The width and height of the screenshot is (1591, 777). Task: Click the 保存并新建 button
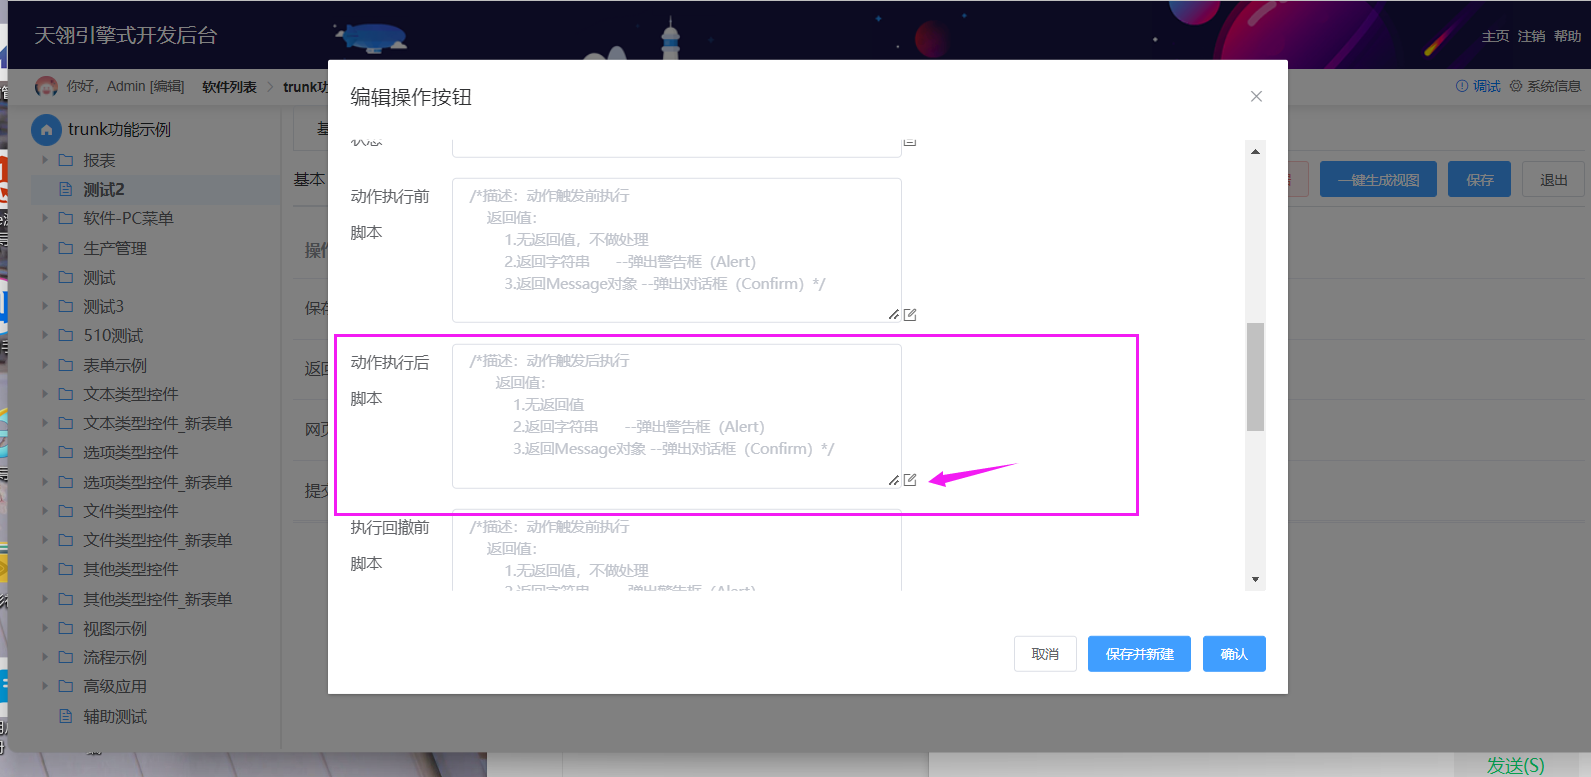(x=1139, y=654)
